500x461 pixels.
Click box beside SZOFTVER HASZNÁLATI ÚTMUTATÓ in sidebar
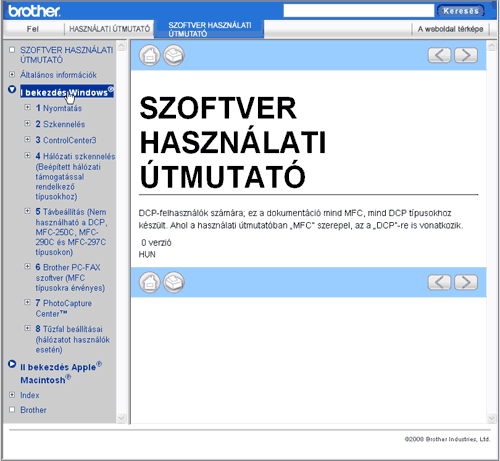click(12, 50)
